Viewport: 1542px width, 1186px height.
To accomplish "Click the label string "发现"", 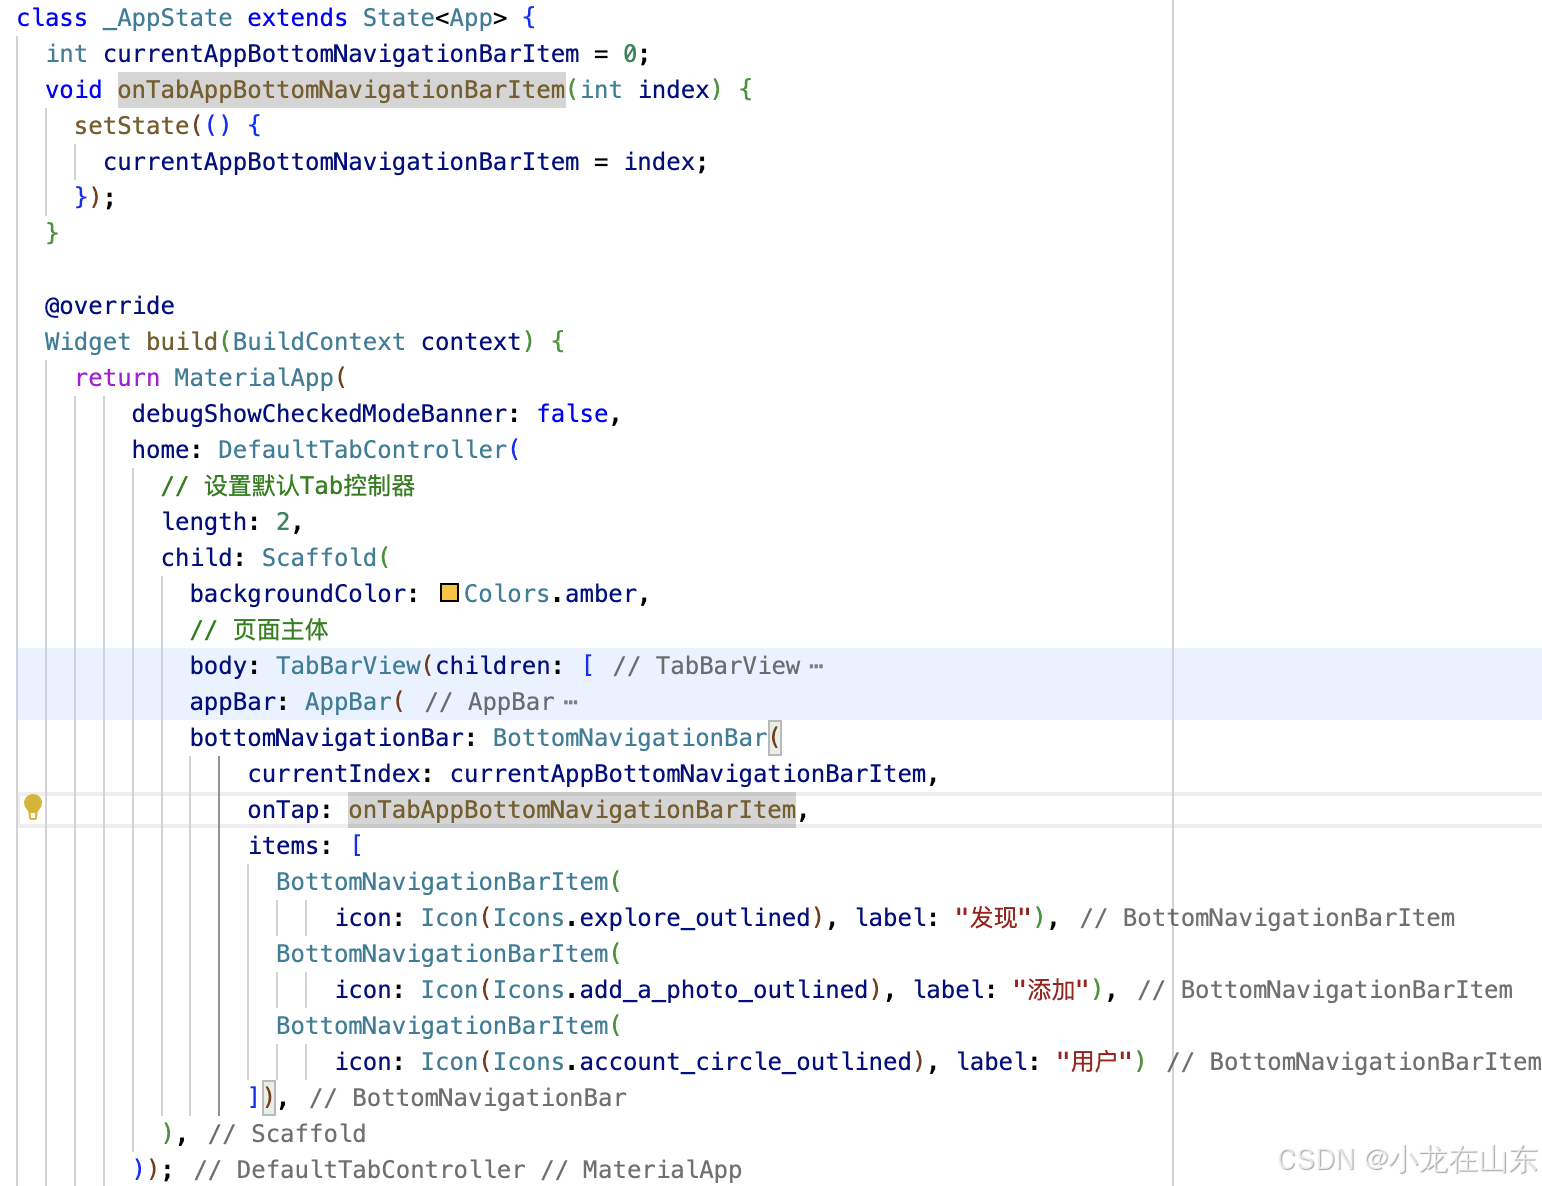I will [993, 918].
